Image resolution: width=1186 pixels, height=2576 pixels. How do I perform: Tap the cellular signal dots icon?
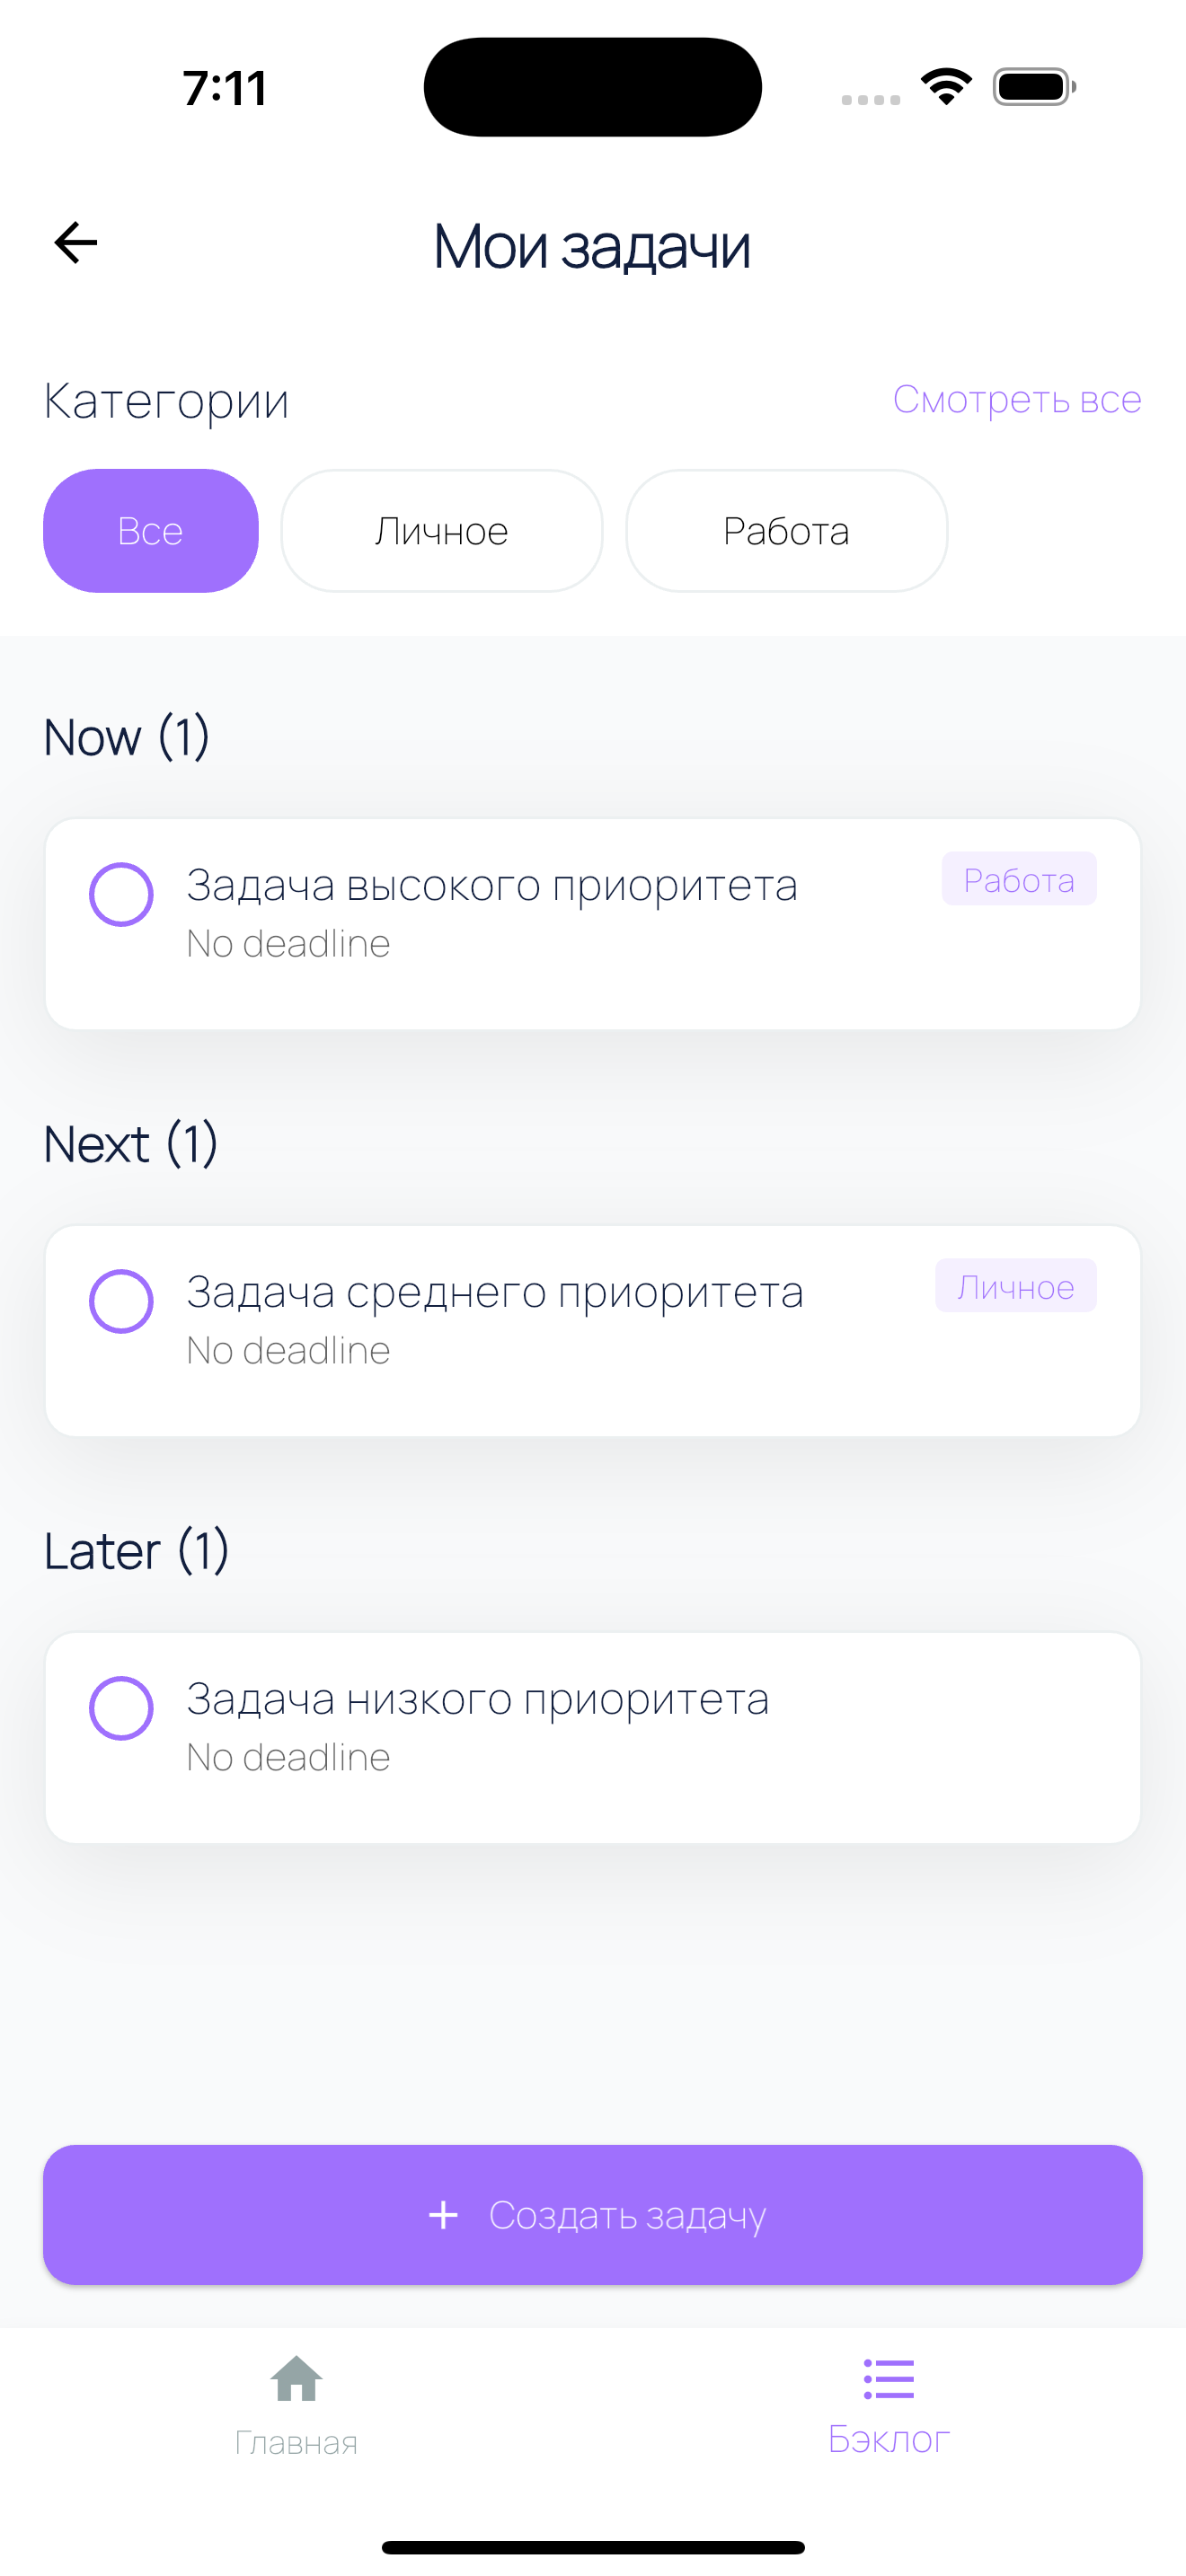869,99
